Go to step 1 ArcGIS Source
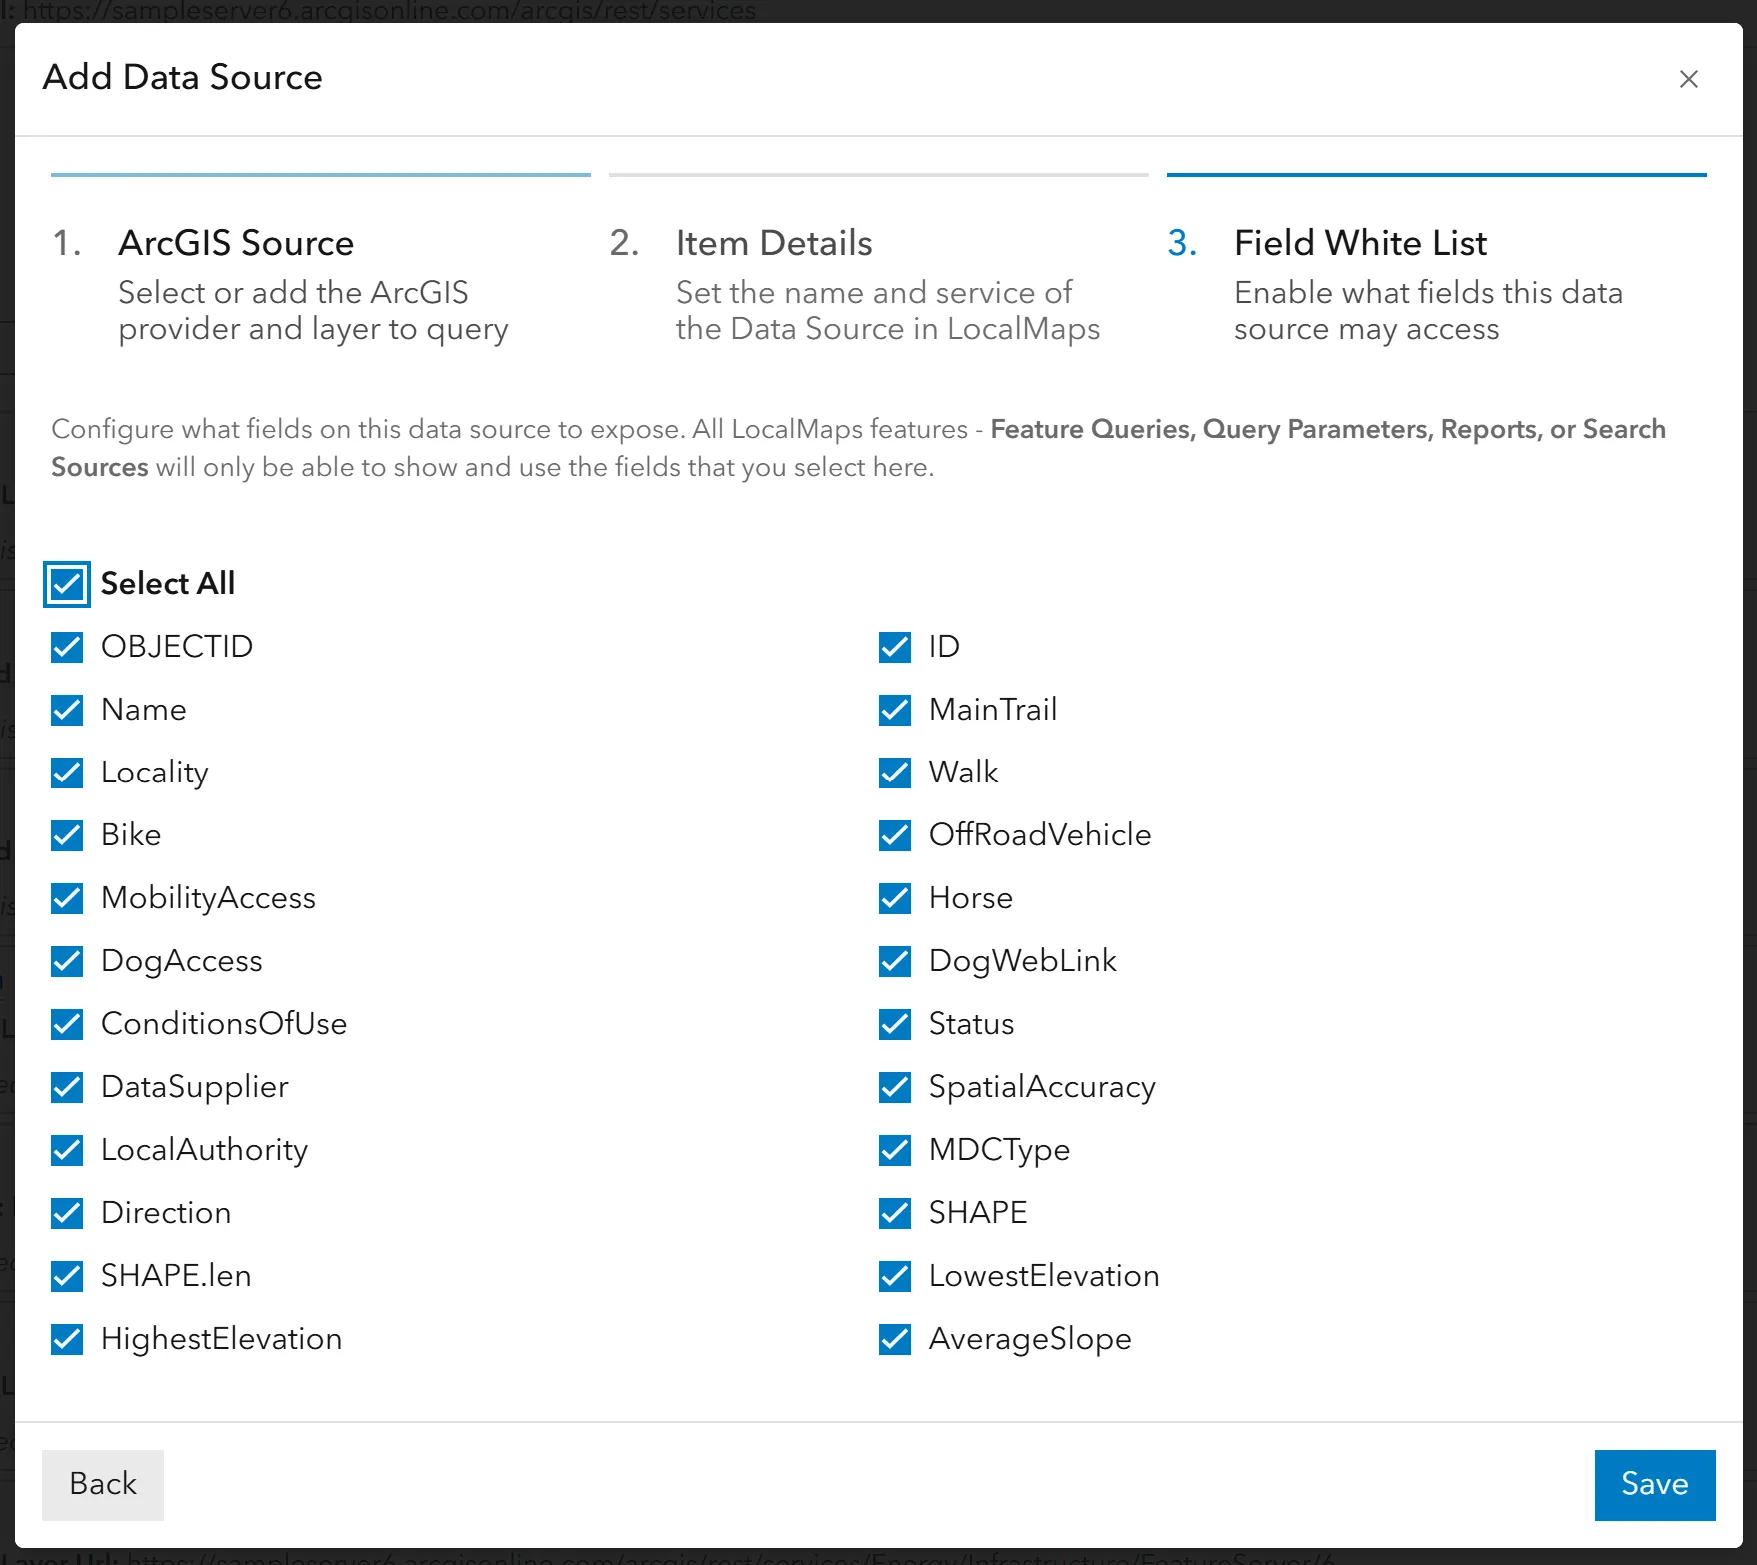This screenshot has width=1757, height=1565. (320, 262)
